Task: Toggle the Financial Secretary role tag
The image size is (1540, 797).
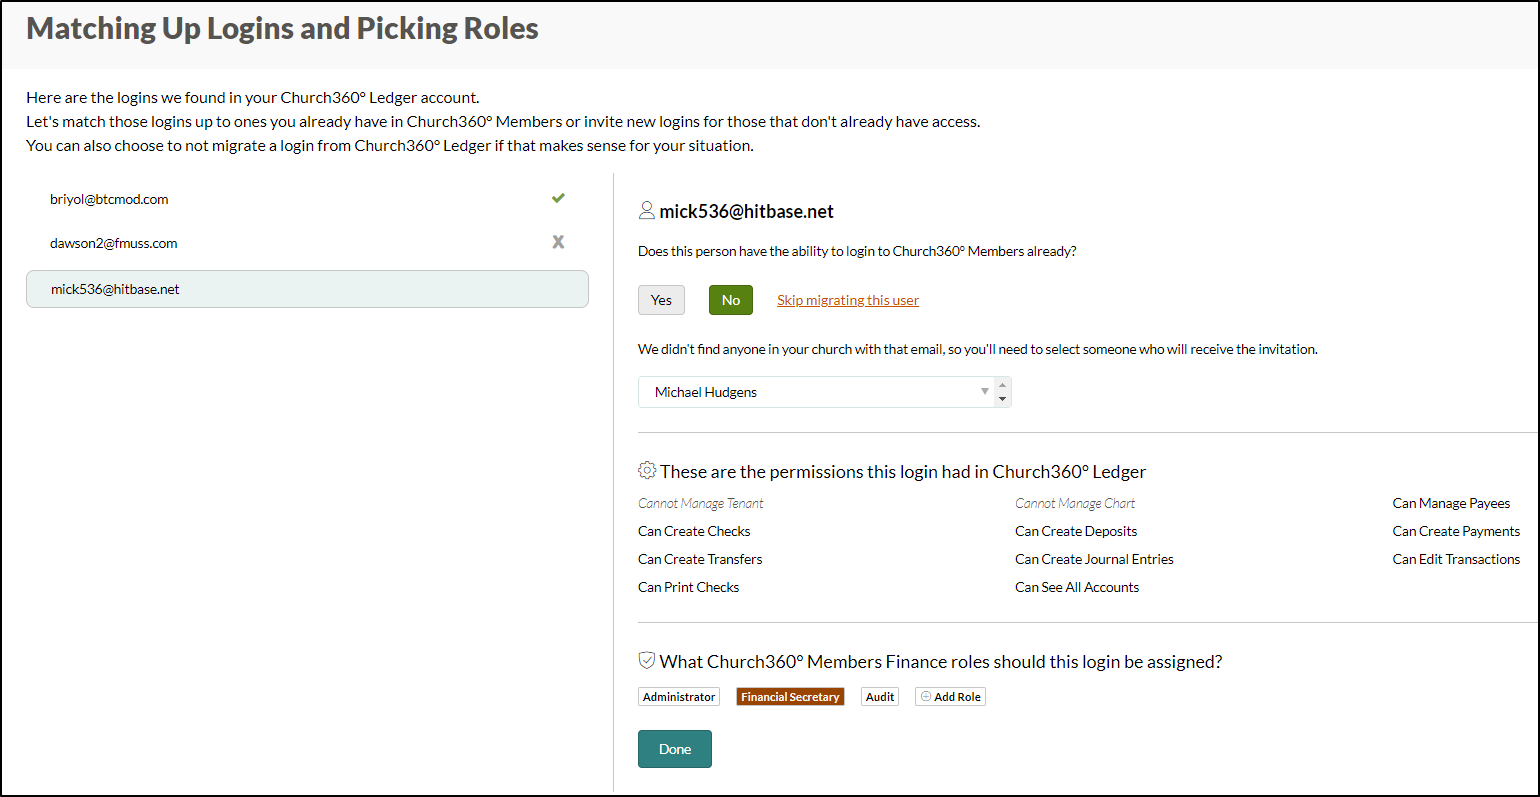Action: pyautogui.click(x=790, y=697)
